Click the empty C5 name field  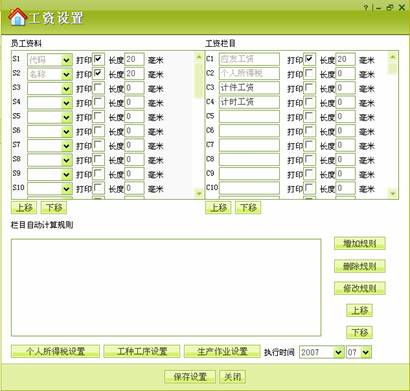point(249,117)
